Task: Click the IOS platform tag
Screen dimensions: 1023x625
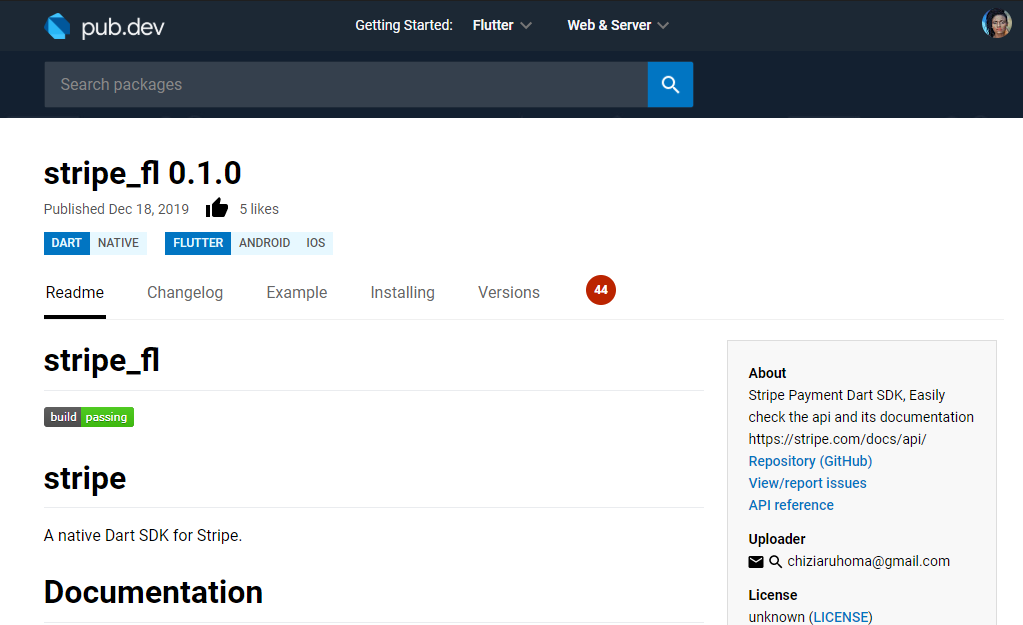Action: 316,243
